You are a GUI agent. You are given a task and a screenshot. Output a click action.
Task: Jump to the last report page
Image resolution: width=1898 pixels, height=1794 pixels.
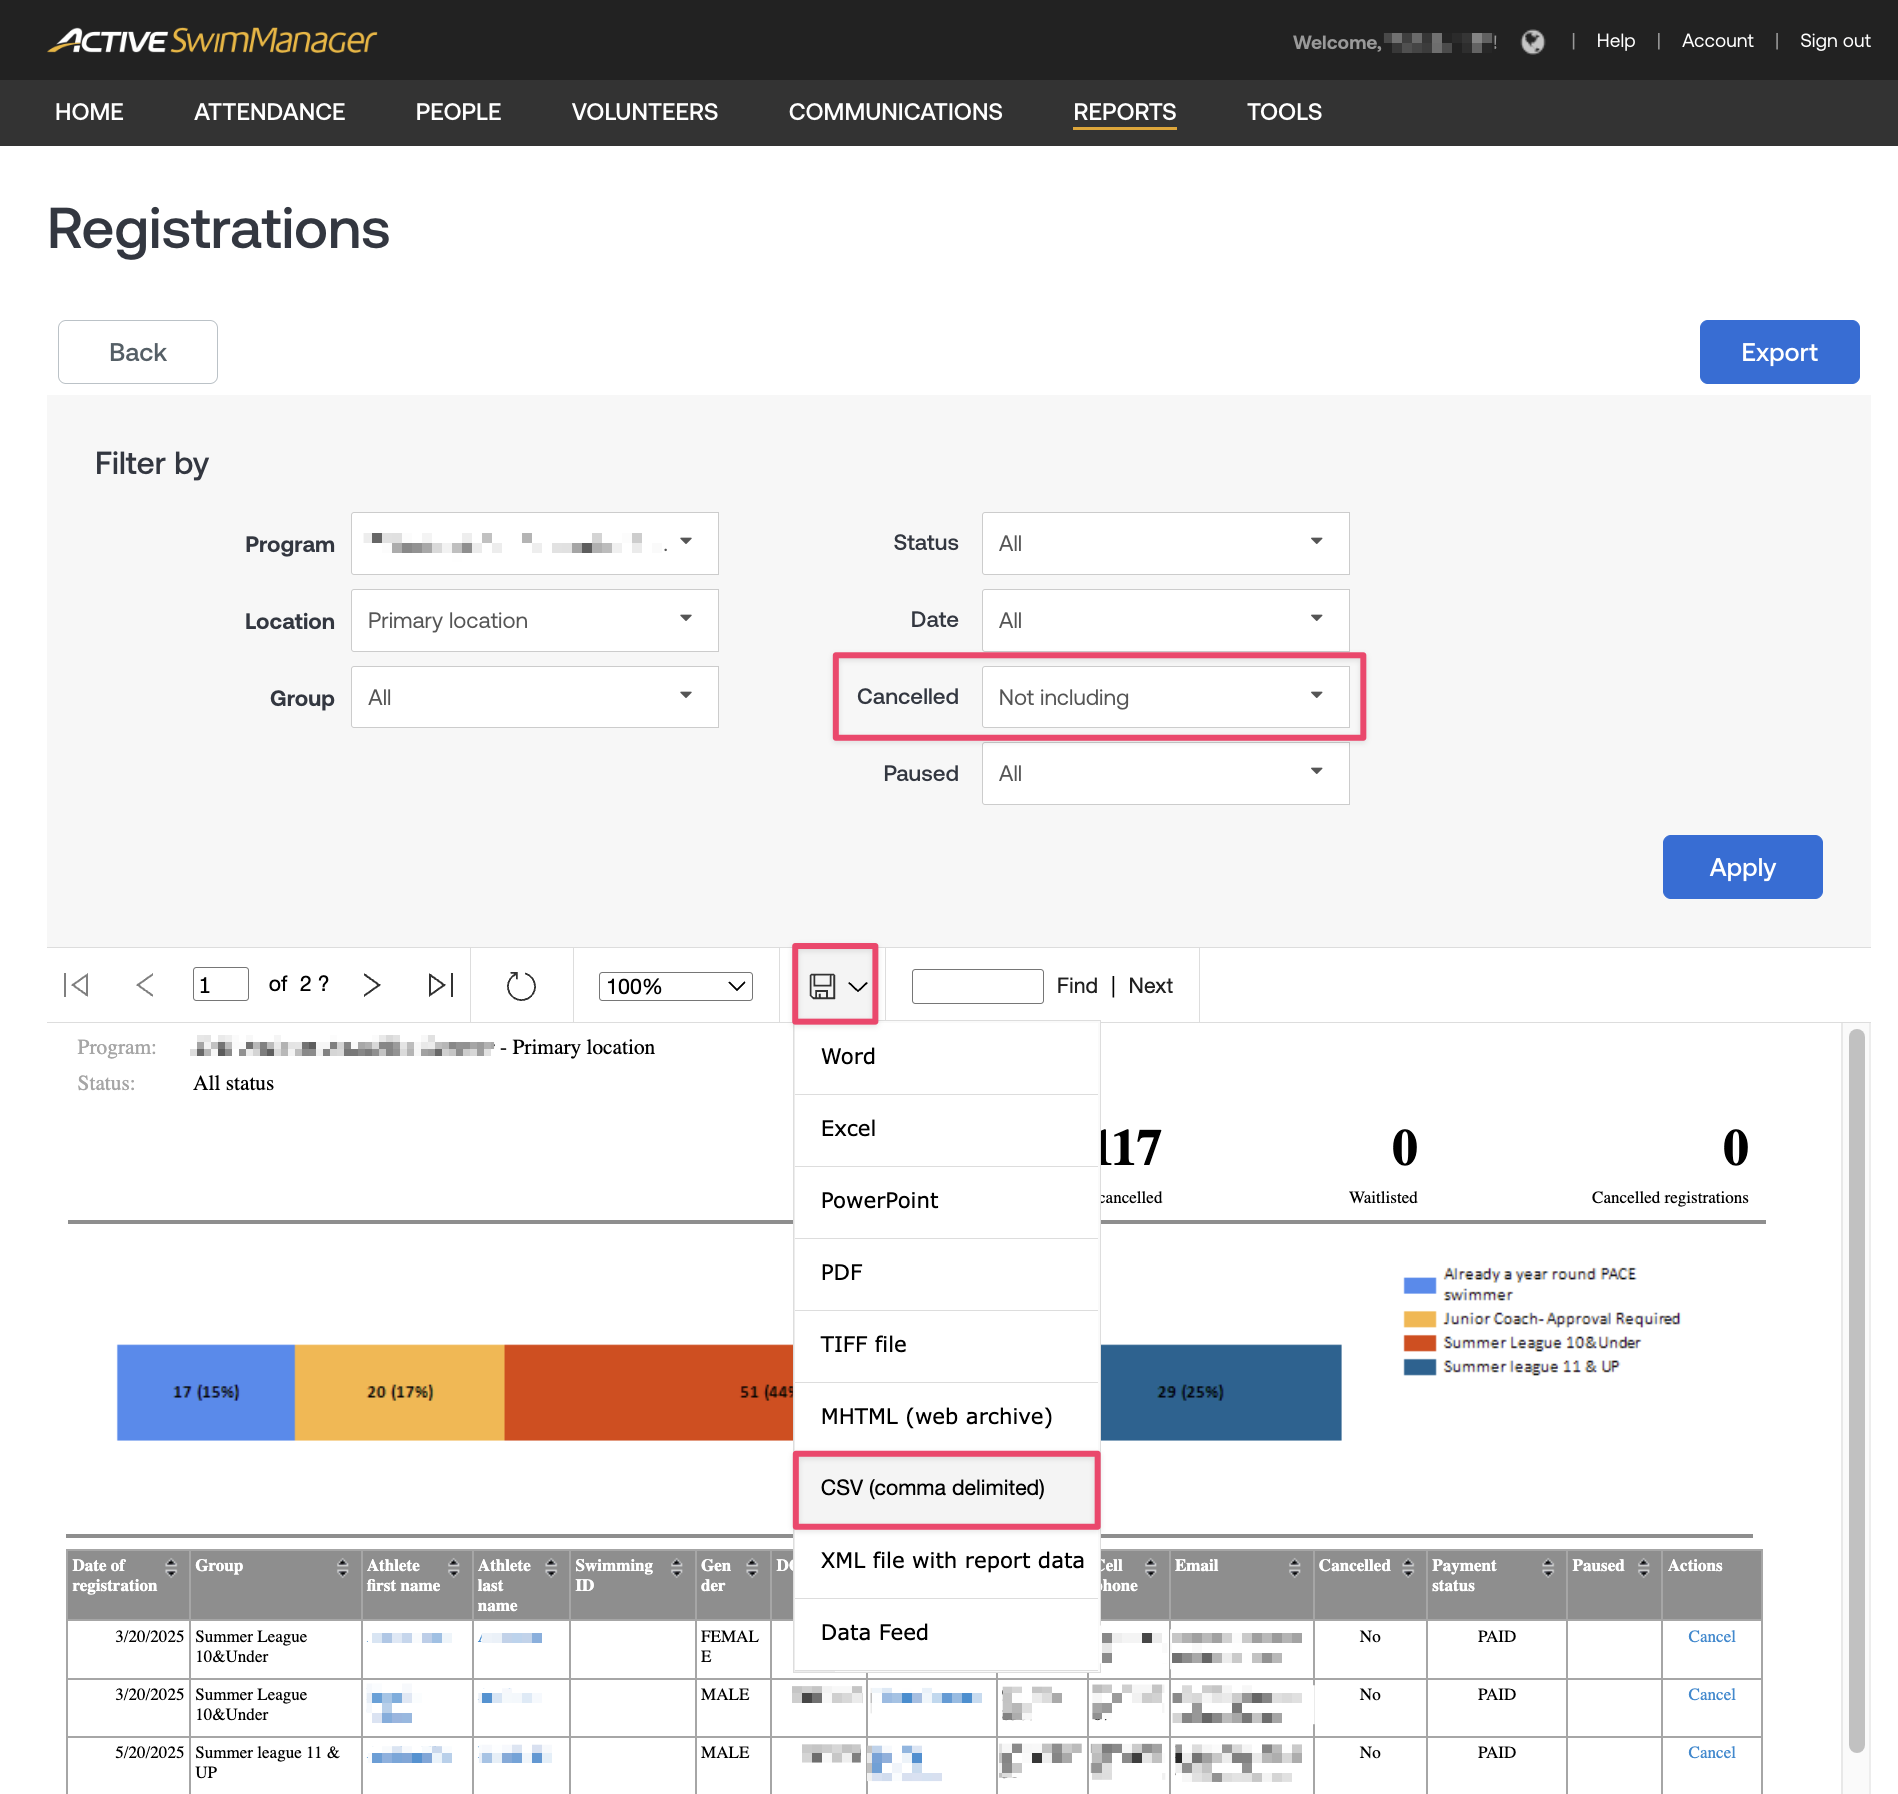pyautogui.click(x=438, y=984)
